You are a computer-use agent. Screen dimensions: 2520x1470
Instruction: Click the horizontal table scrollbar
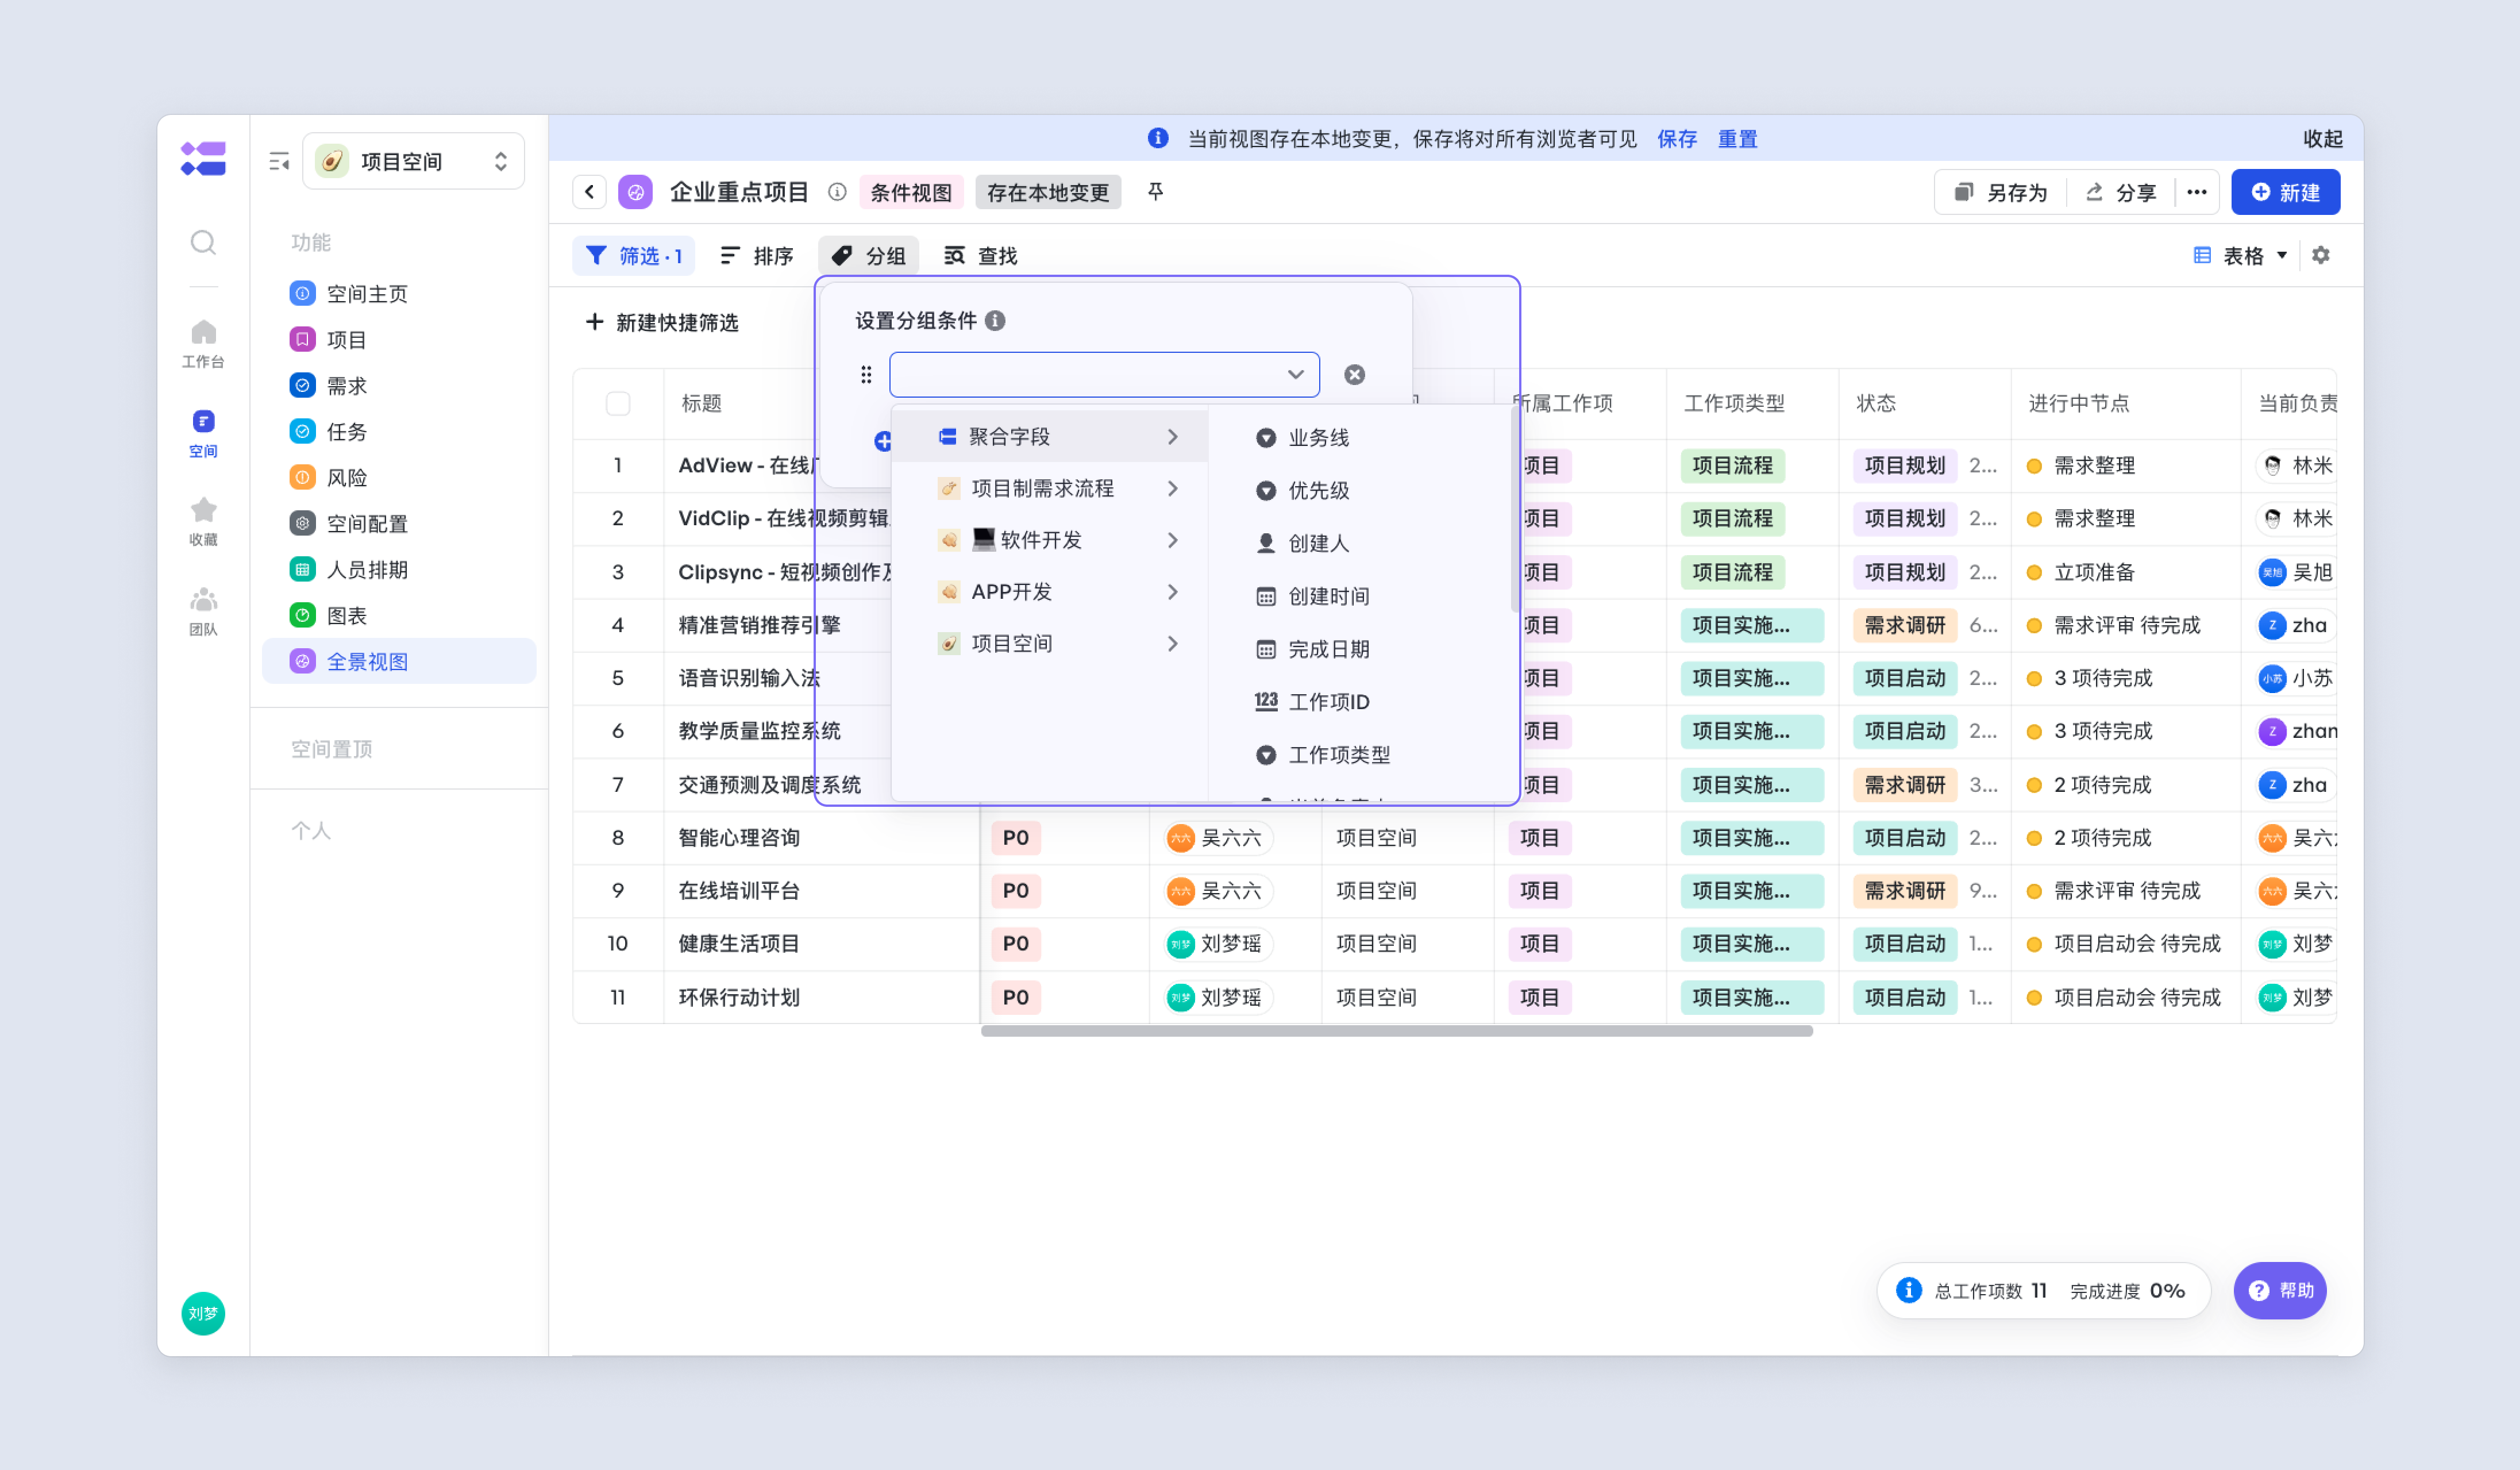[x=1396, y=1031]
